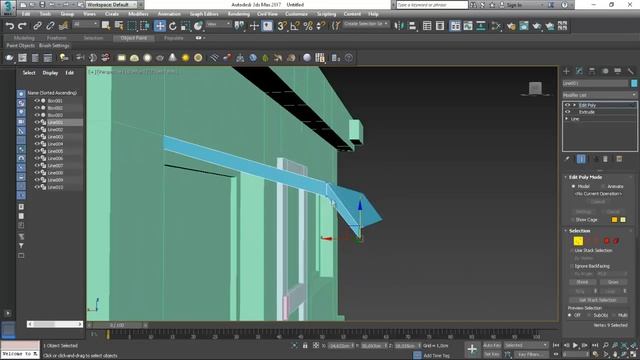The height and width of the screenshot is (360, 640).
Task: Open the Utilities wrench panel tab
Action: pos(631,71)
